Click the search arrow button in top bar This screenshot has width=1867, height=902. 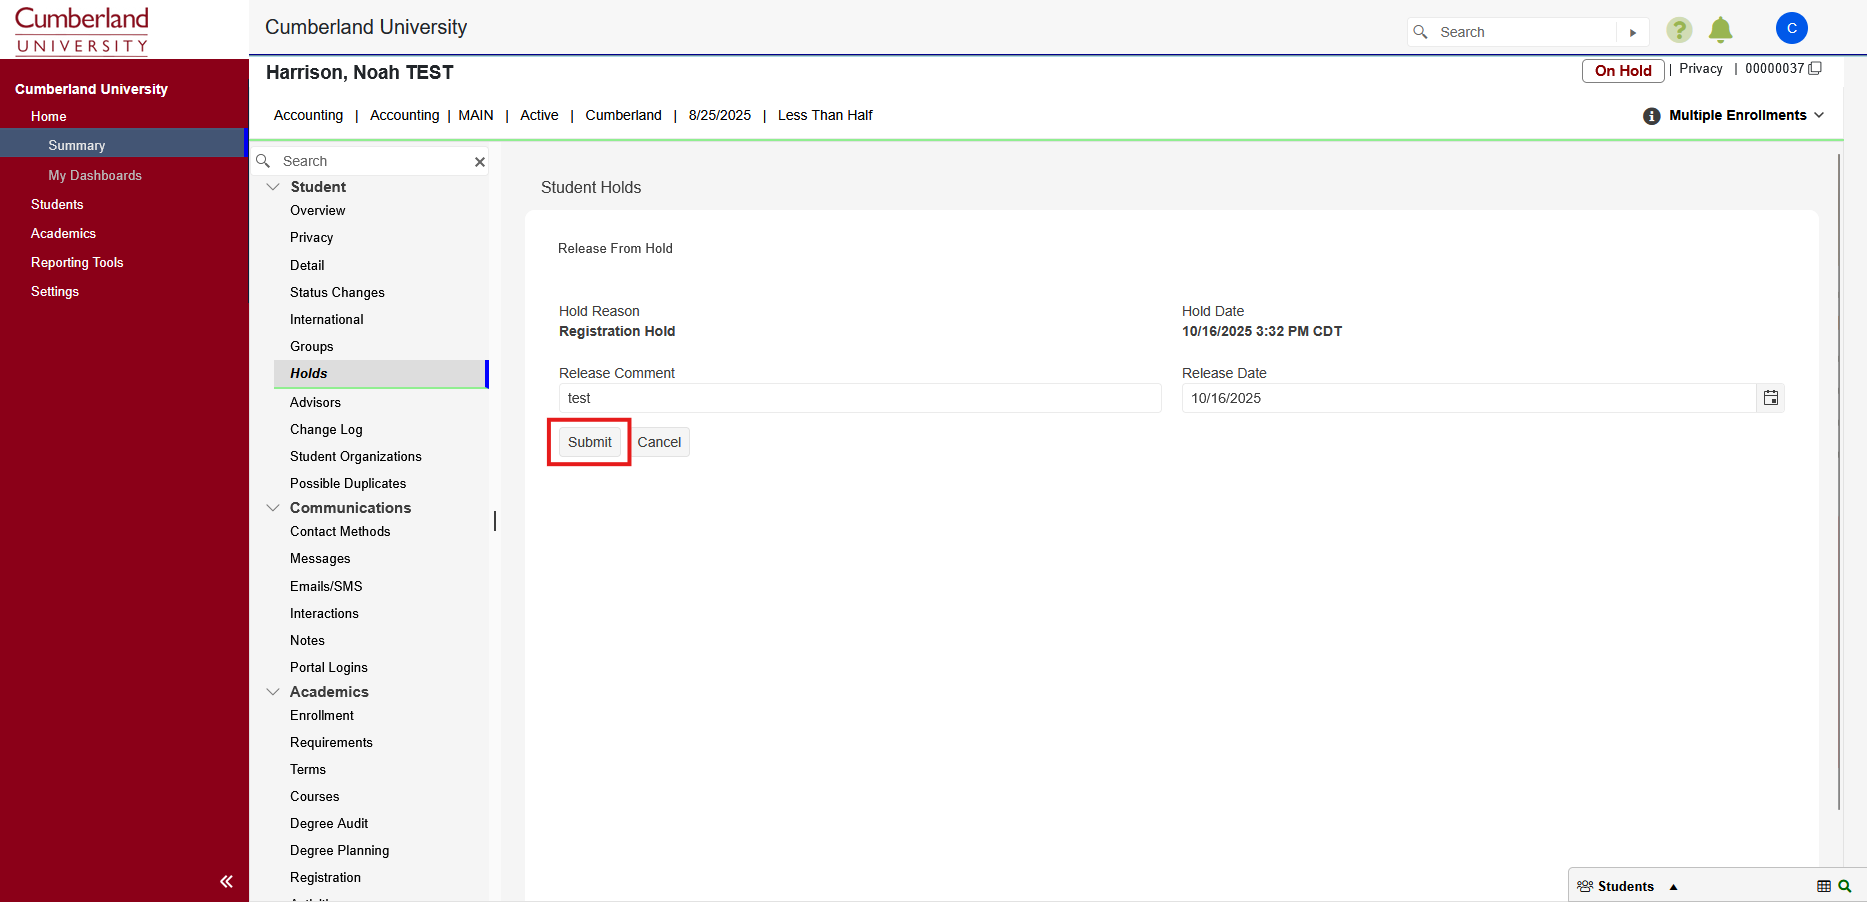(x=1633, y=32)
